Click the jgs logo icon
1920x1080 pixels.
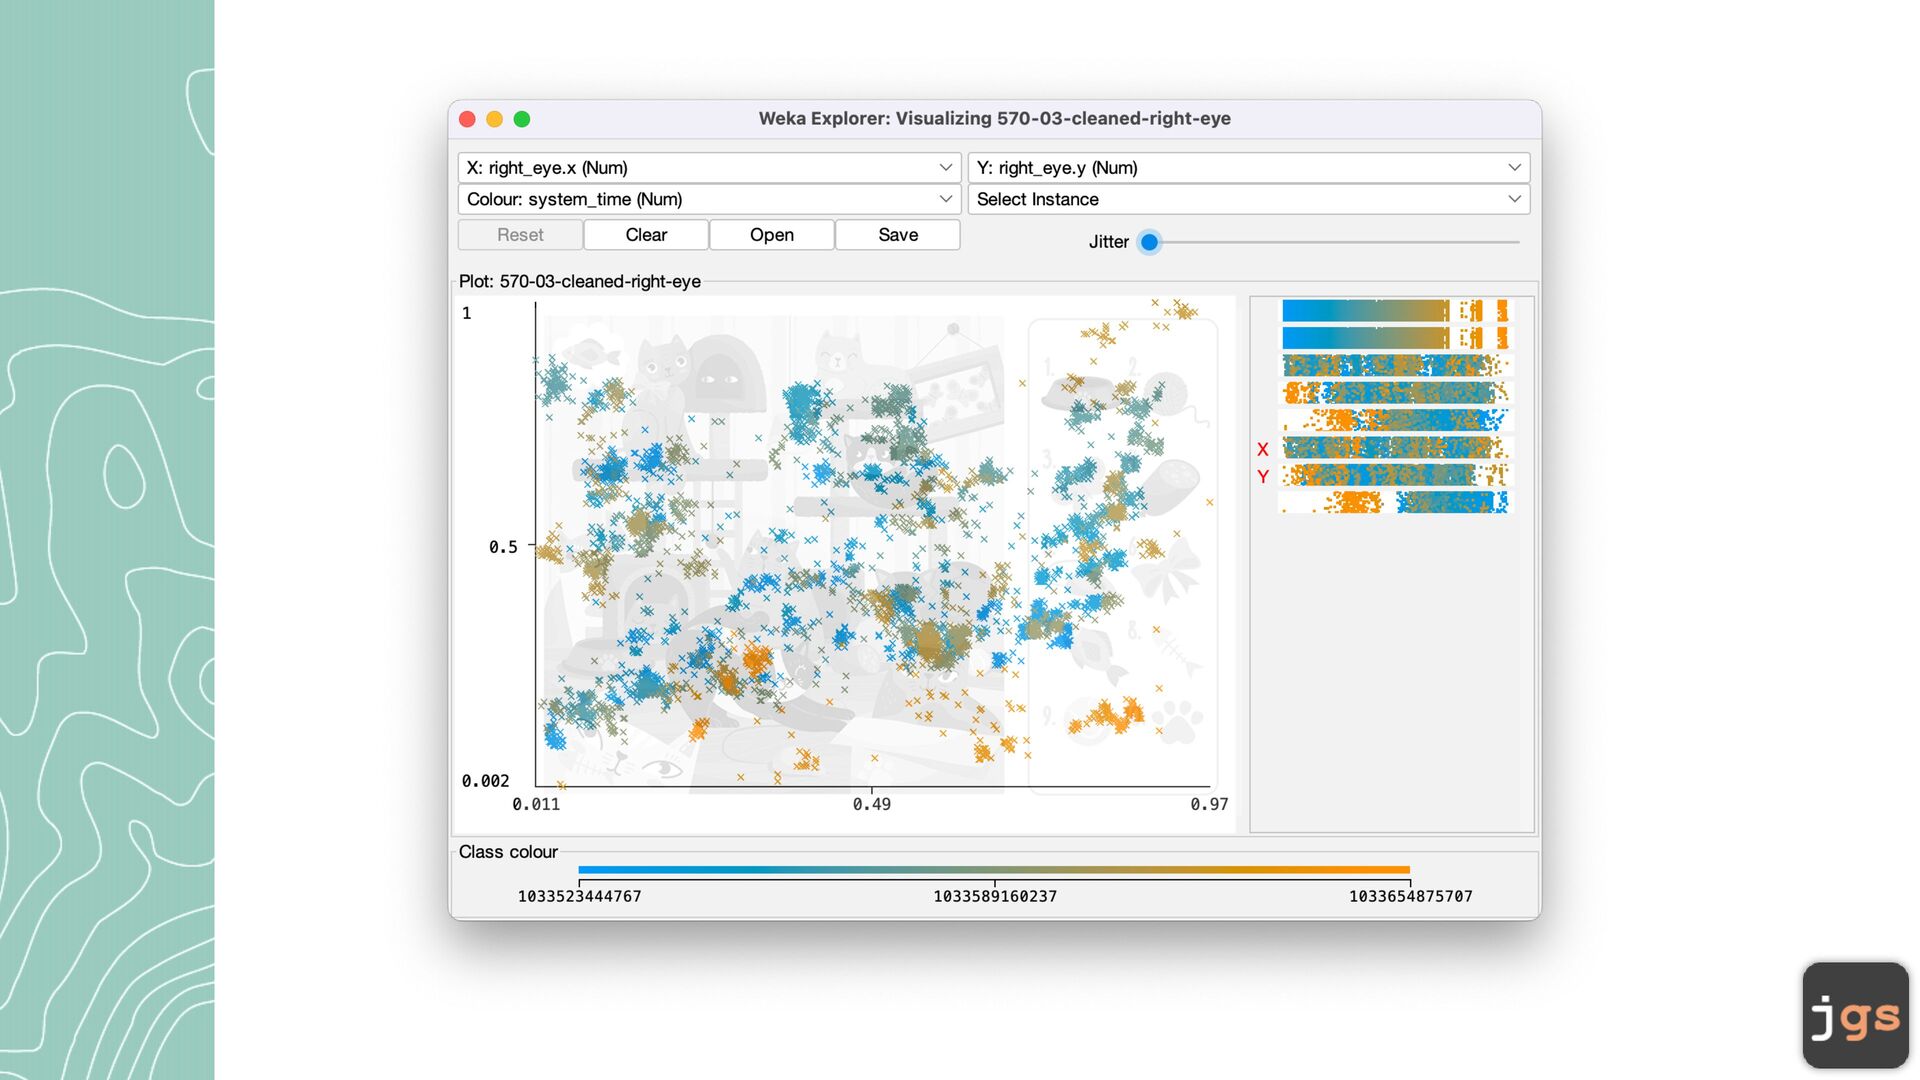tap(1855, 1015)
